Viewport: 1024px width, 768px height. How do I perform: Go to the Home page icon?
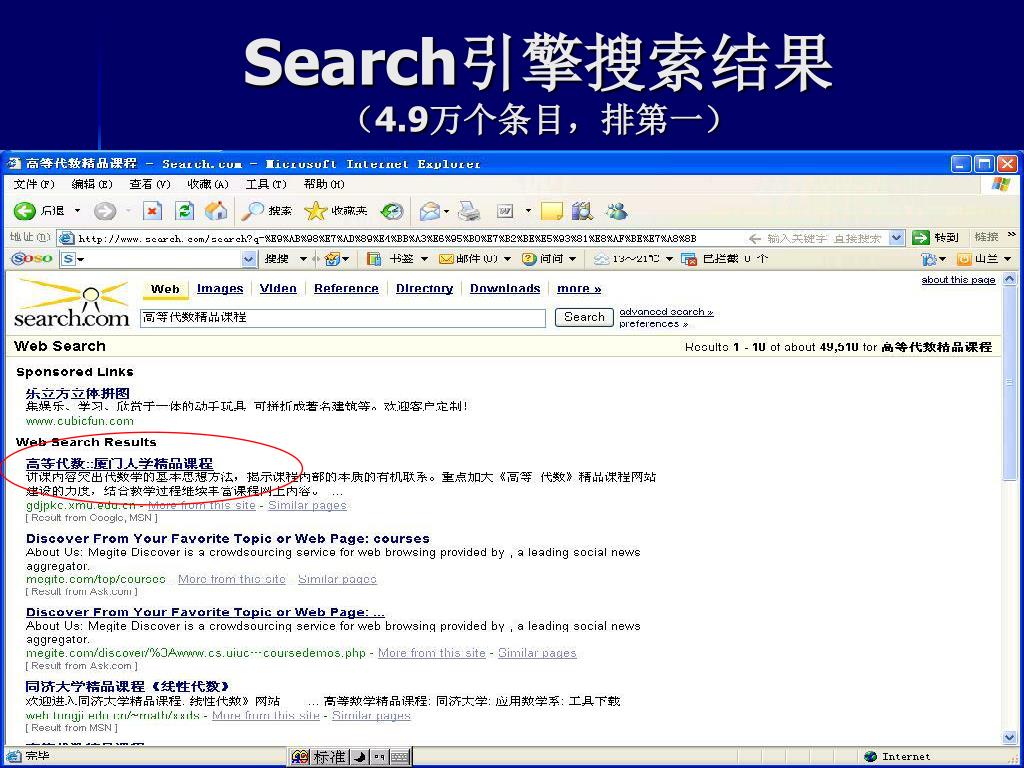coord(216,211)
